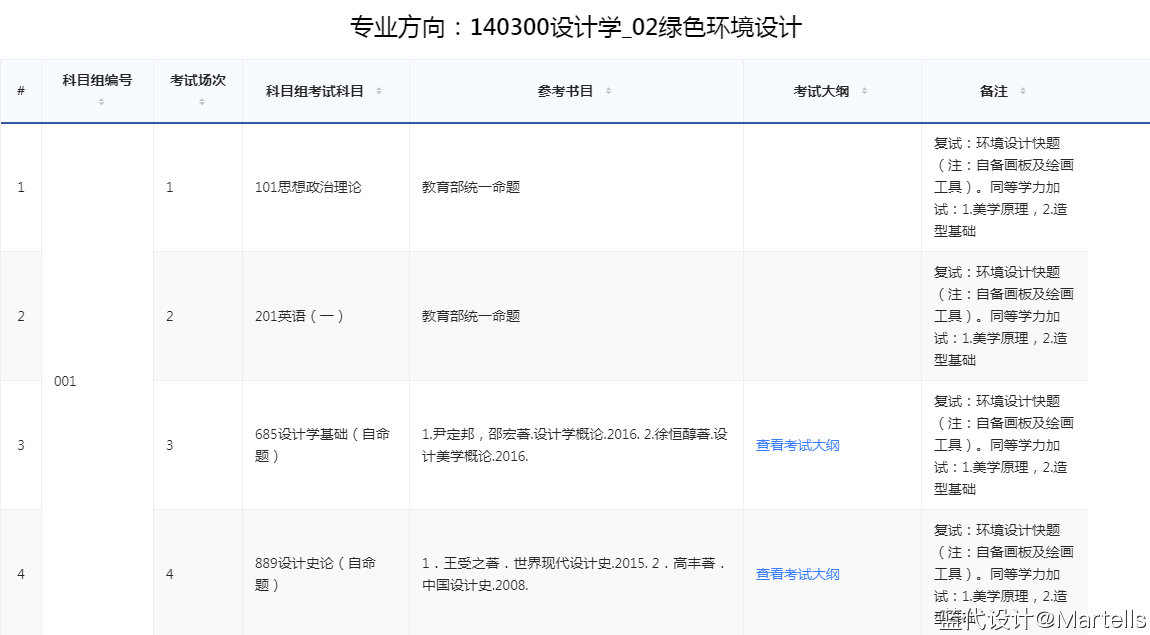This screenshot has width=1150, height=635.
Task: Select the 101思想政治理论 subject cell
Action: pyautogui.click(x=308, y=187)
